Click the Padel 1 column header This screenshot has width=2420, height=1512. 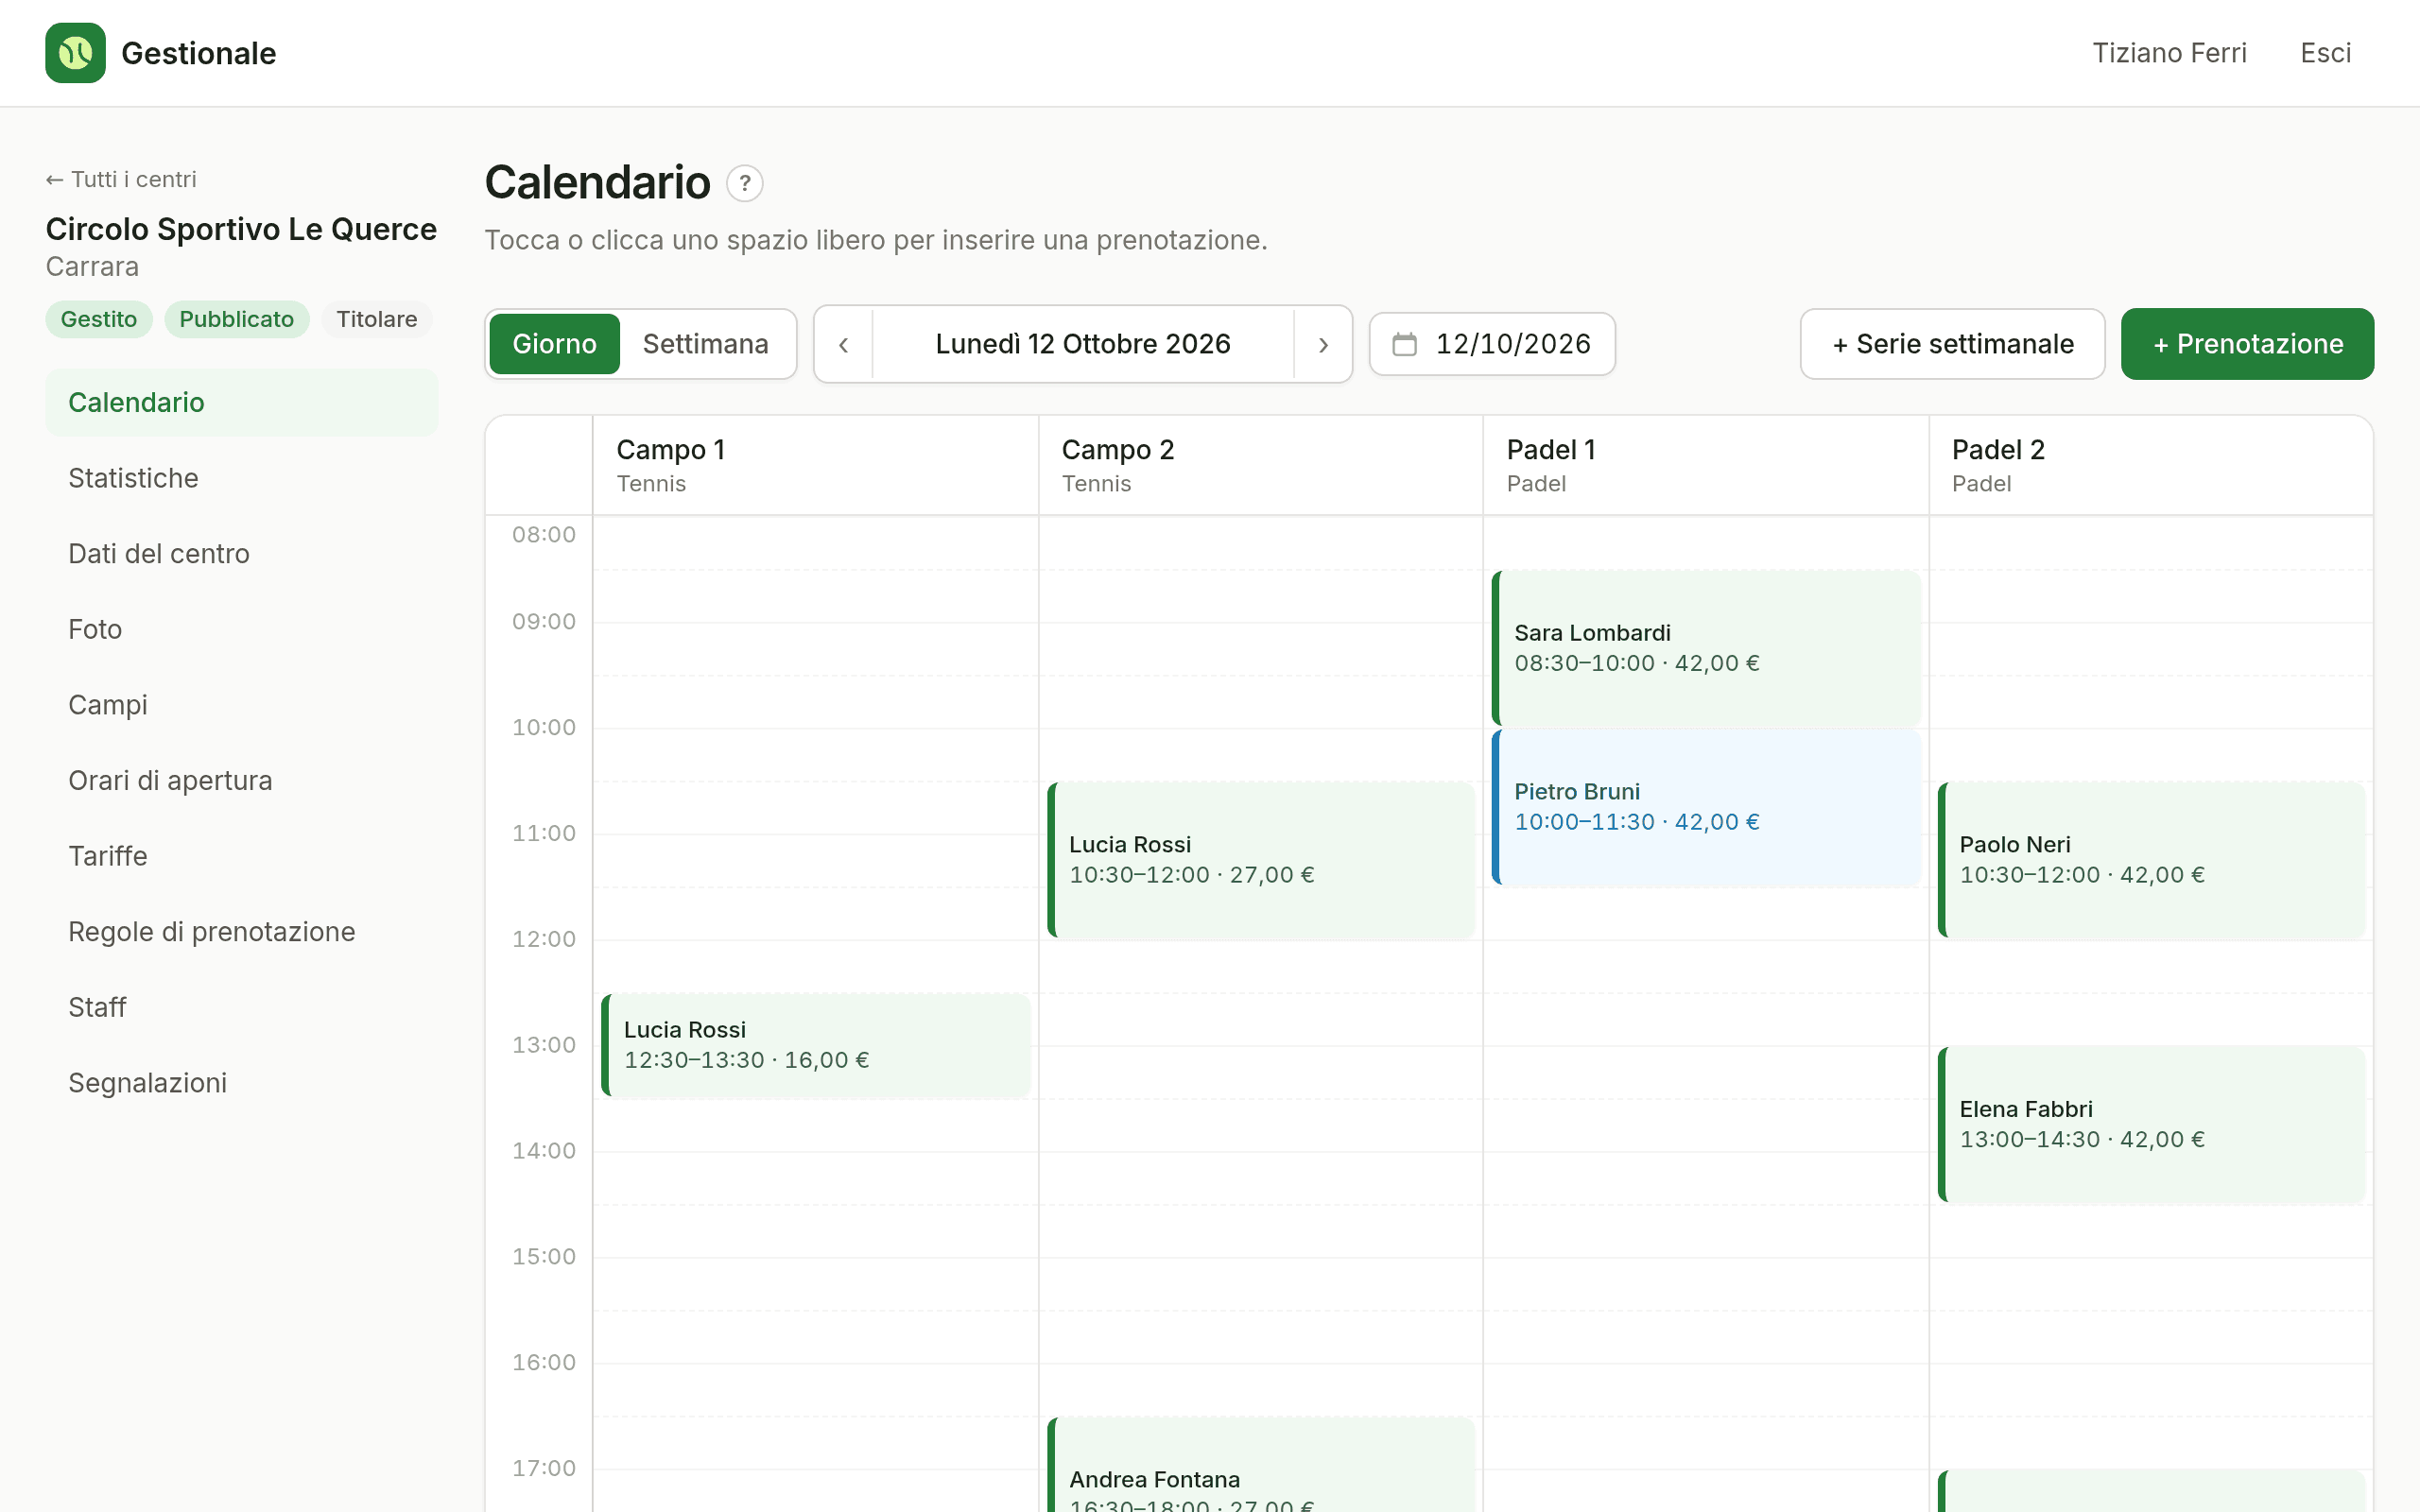[1706, 466]
